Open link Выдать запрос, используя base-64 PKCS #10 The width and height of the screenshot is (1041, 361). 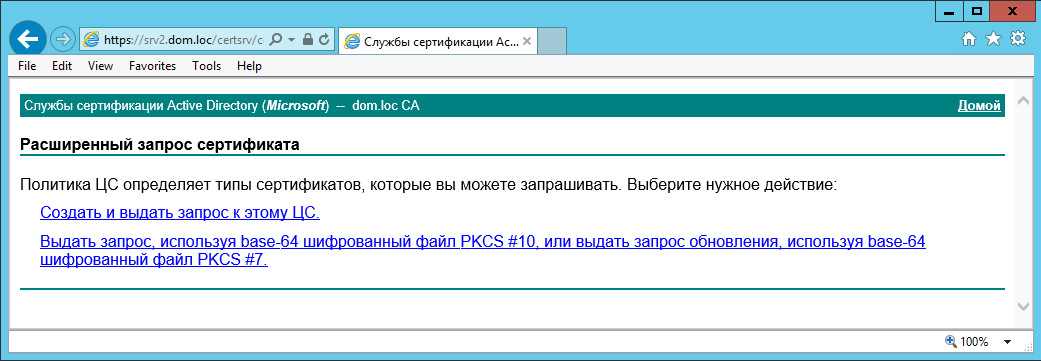point(483,251)
